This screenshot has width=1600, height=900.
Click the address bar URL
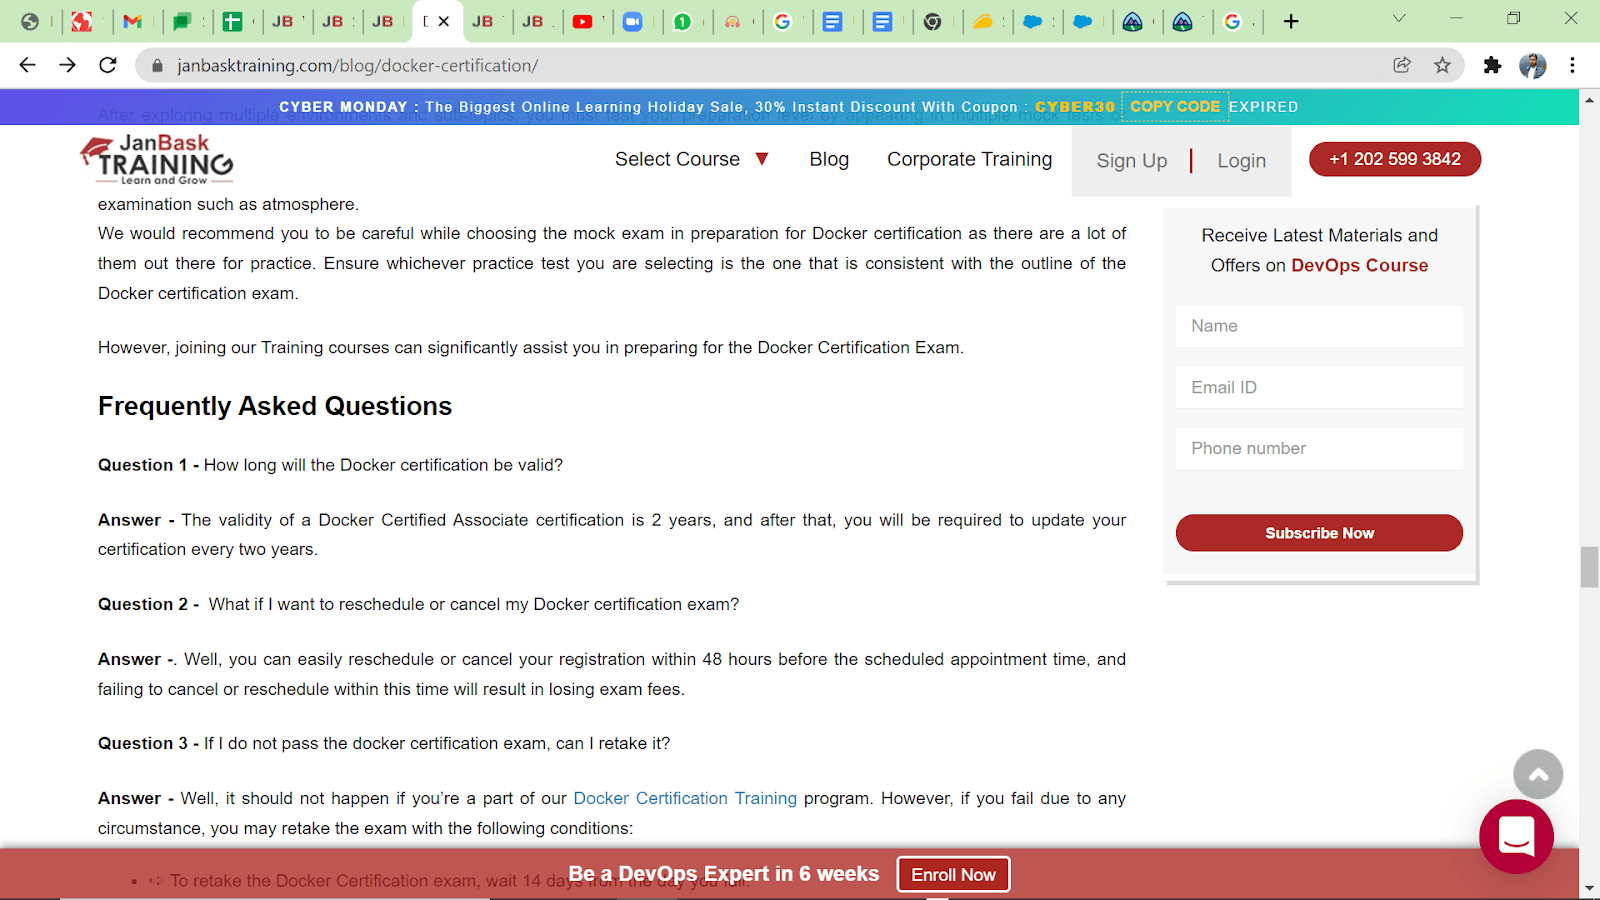pyautogui.click(x=357, y=66)
